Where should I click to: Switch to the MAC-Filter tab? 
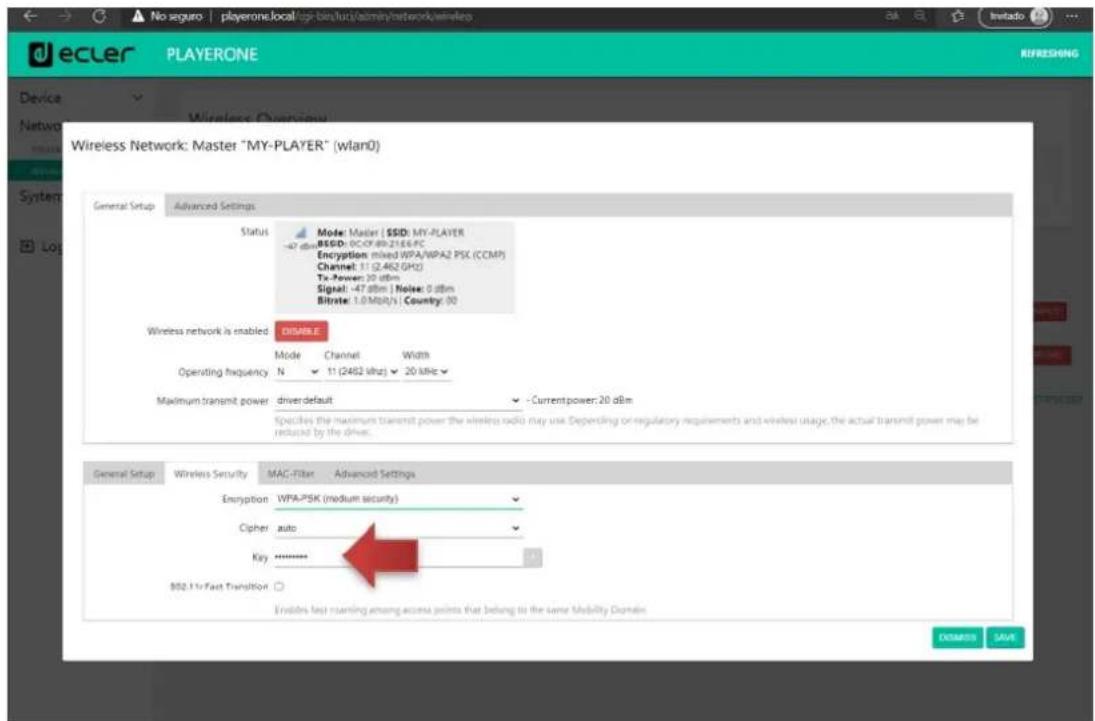[x=285, y=472]
